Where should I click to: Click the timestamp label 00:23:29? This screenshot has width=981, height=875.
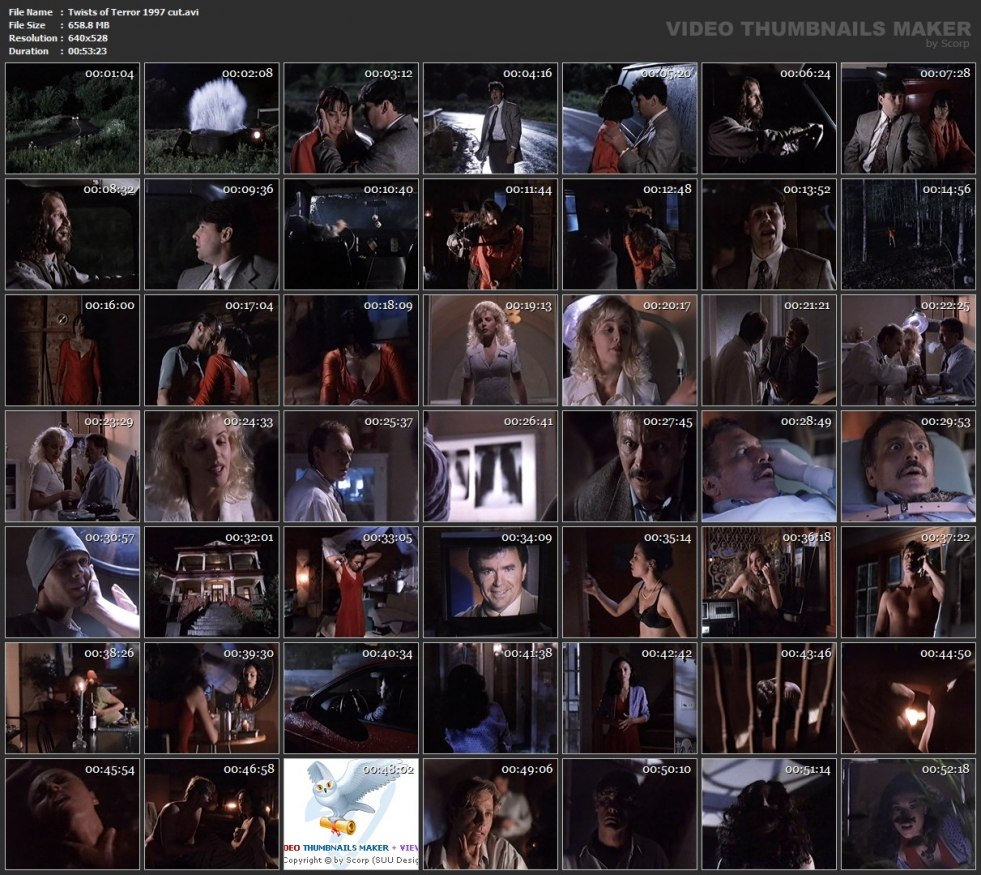(x=109, y=421)
